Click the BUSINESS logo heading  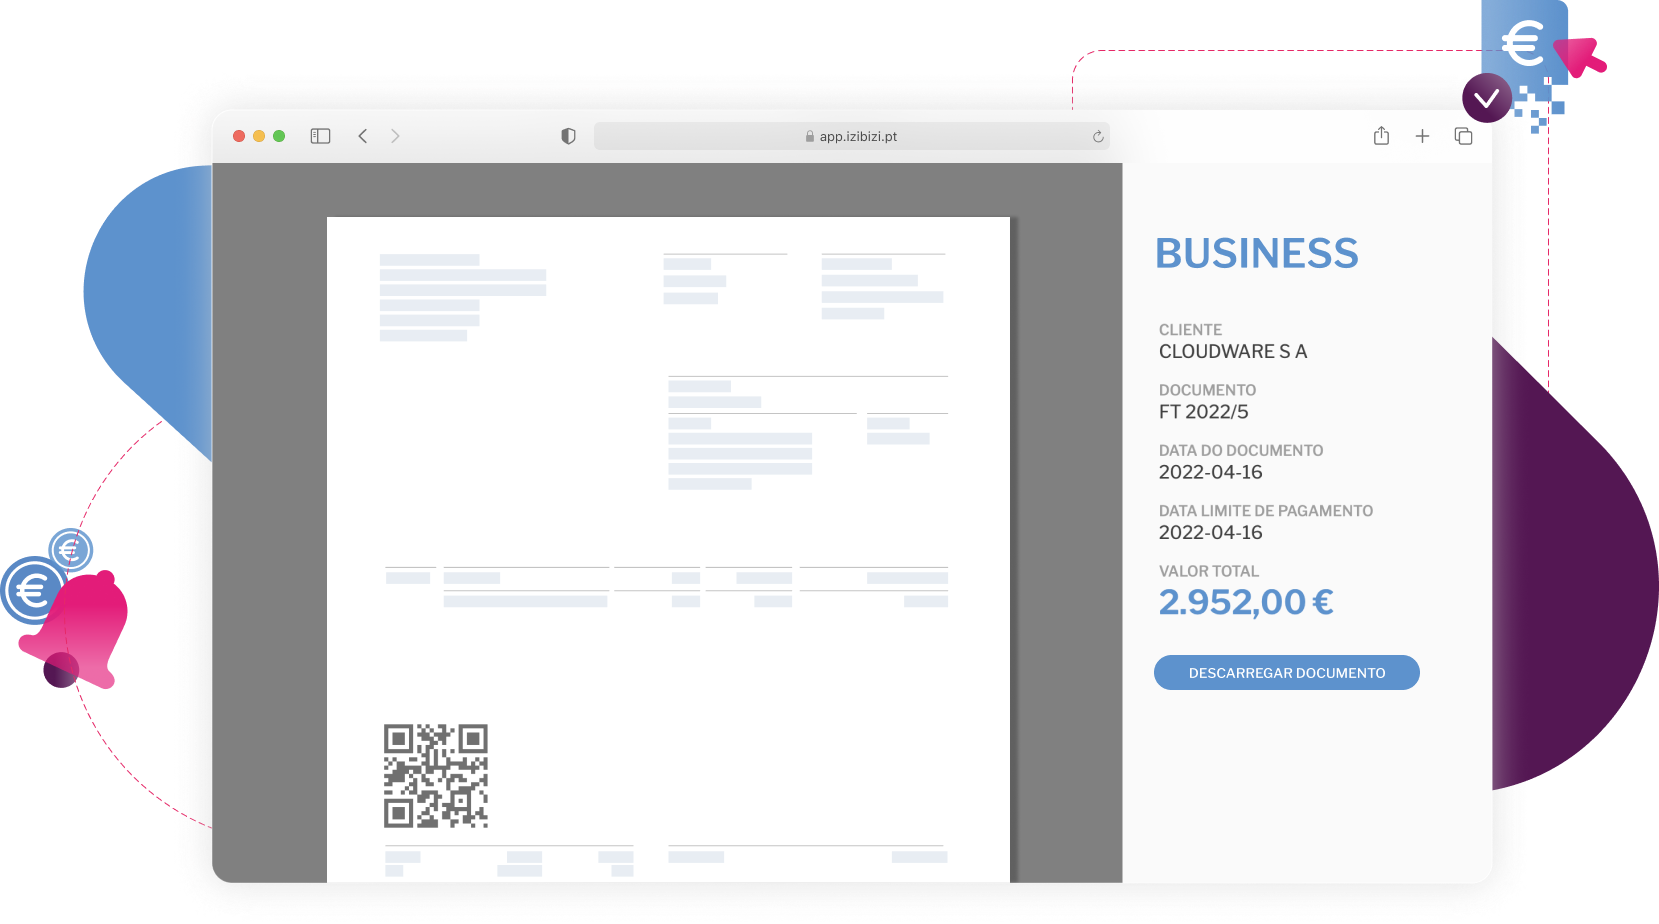(x=1256, y=254)
